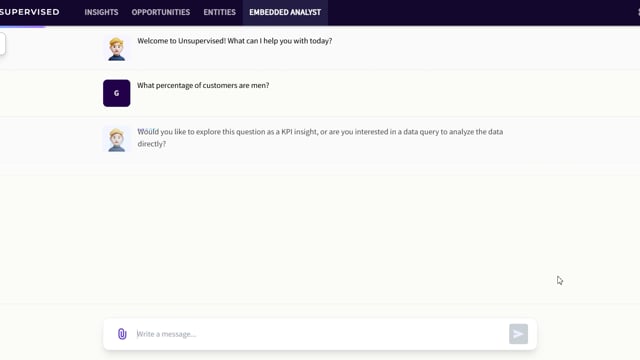The width and height of the screenshot is (640, 360).
Task: Click the empty chat area below the messages
Action: [x=320, y=237]
